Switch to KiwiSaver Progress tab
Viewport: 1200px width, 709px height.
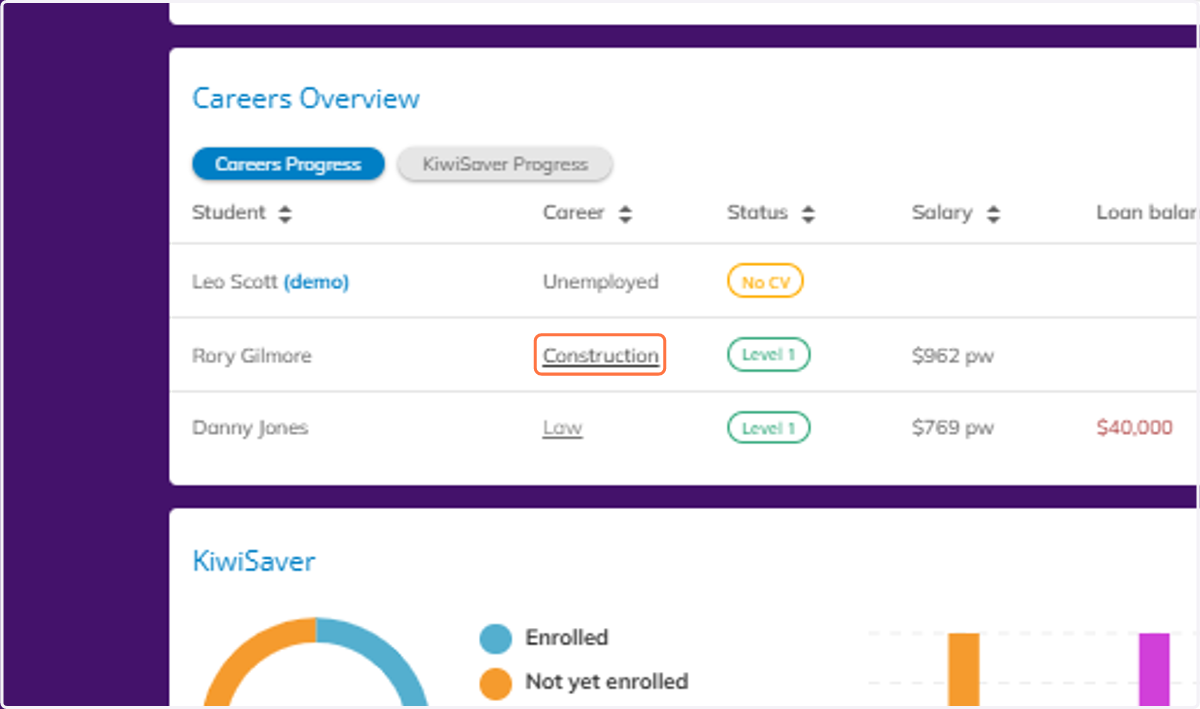point(505,164)
